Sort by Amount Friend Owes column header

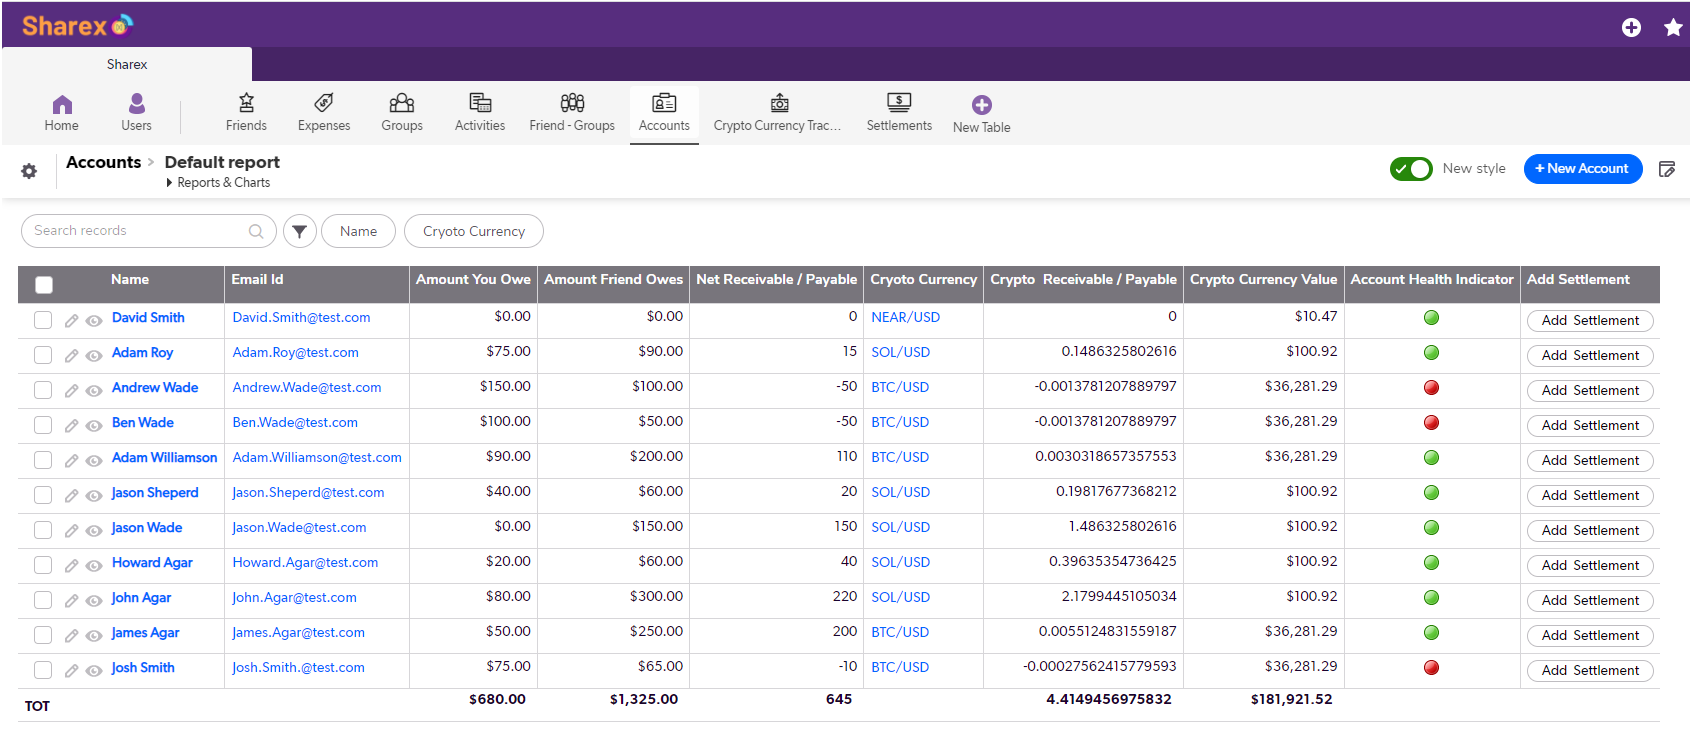coord(613,280)
